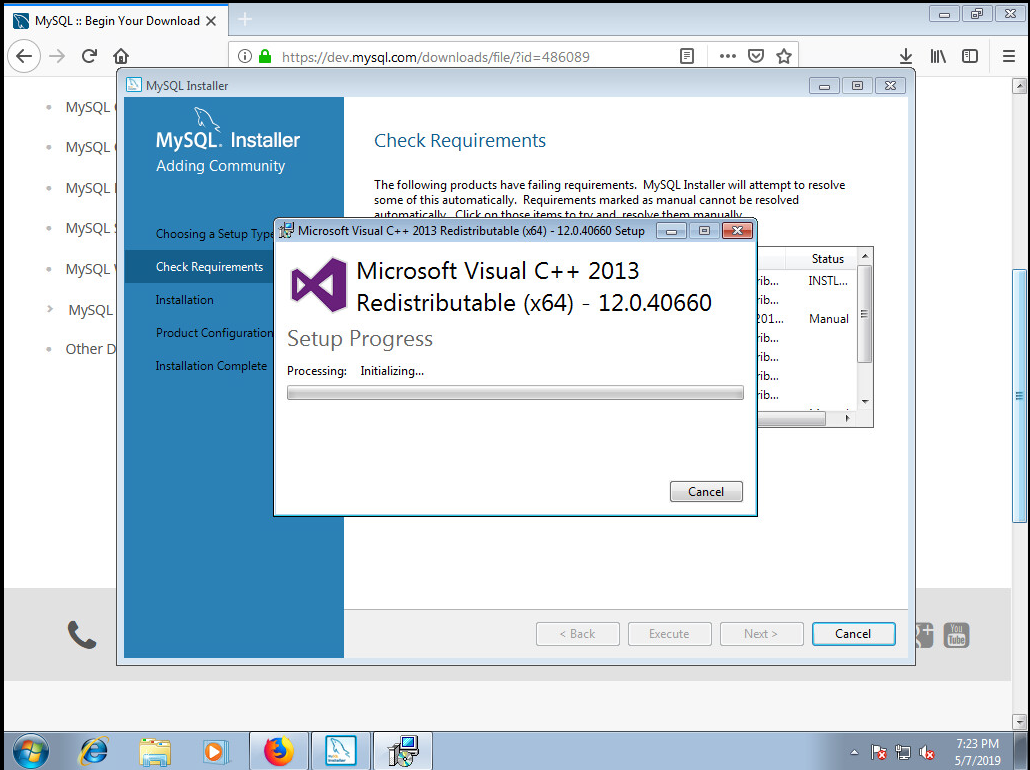Click the Visual Studio purple logo
Image resolution: width=1030 pixels, height=770 pixels.
(x=319, y=285)
